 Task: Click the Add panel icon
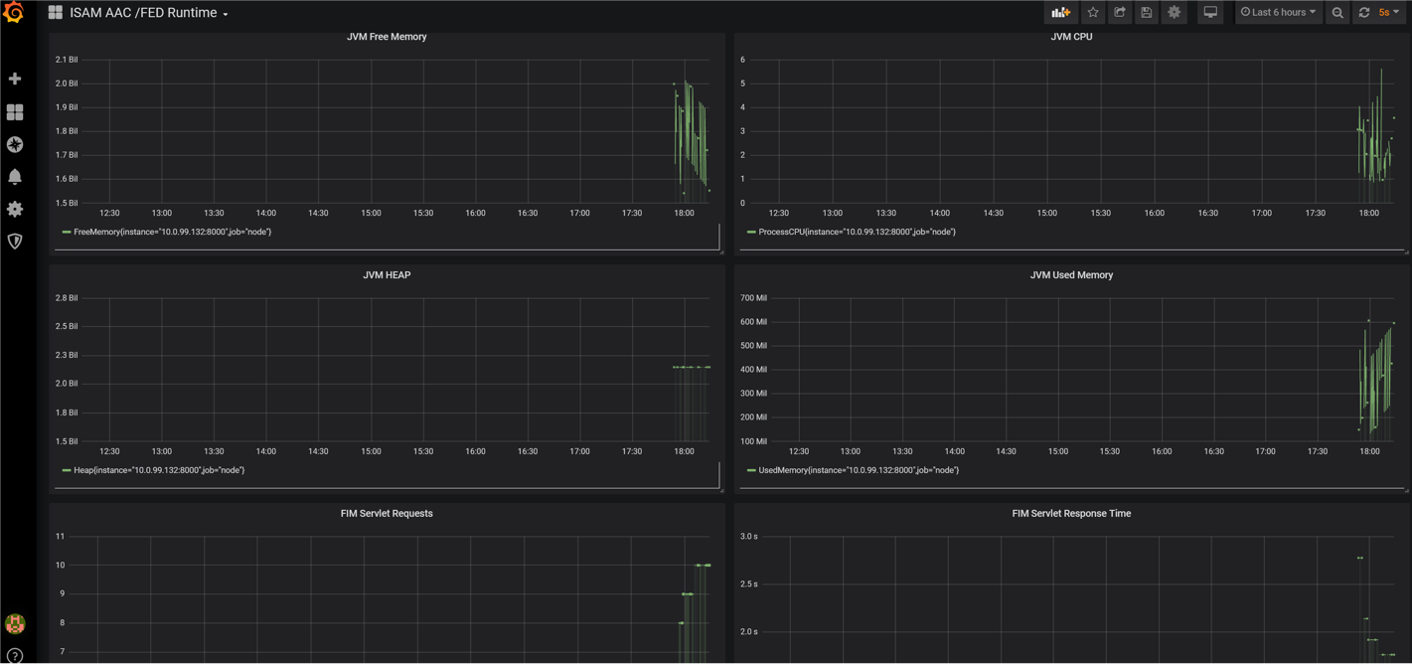coord(1061,12)
